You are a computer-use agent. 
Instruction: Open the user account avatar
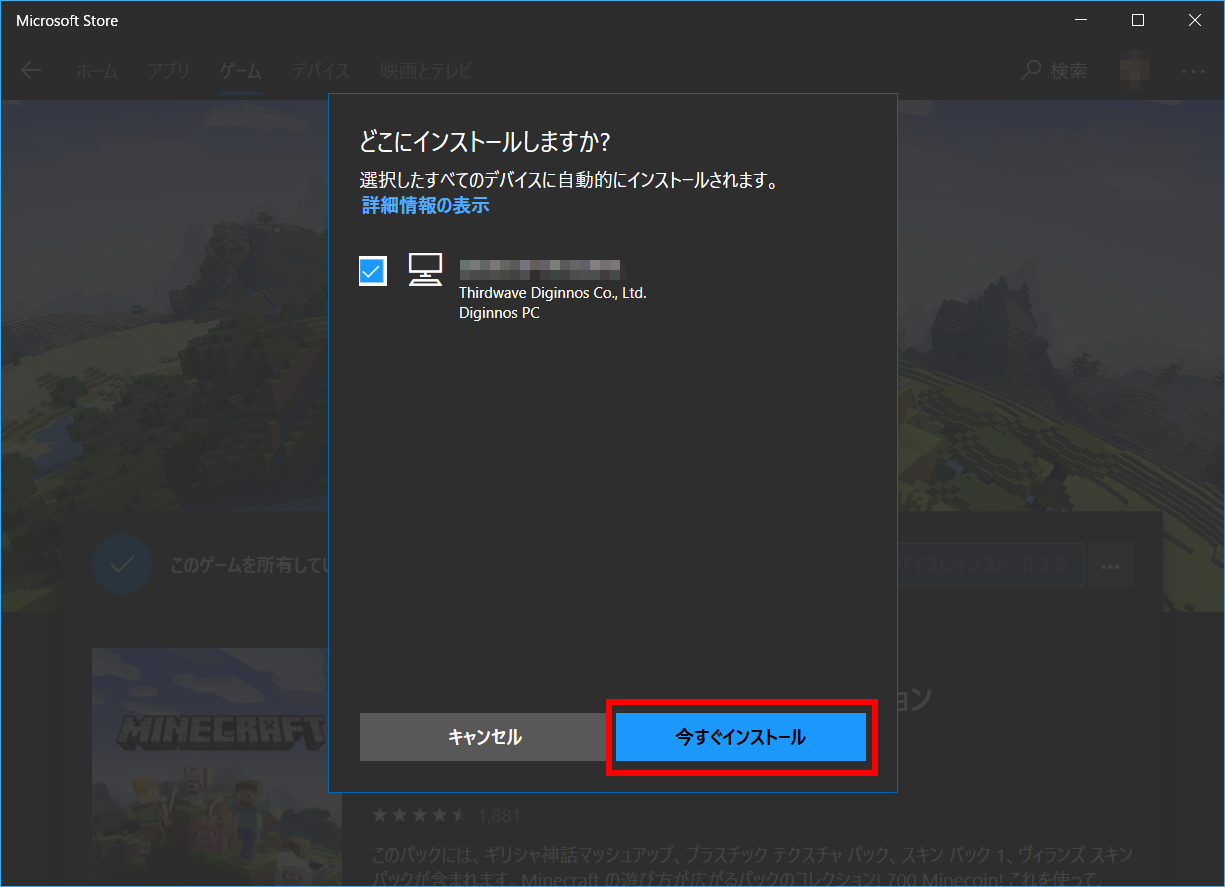pyautogui.click(x=1135, y=70)
